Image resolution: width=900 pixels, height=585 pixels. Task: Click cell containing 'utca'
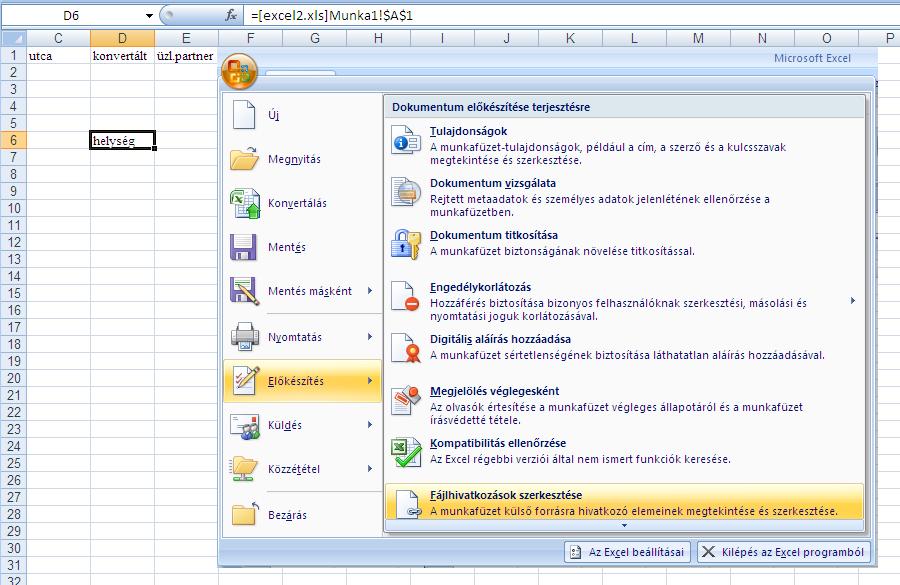coord(58,56)
